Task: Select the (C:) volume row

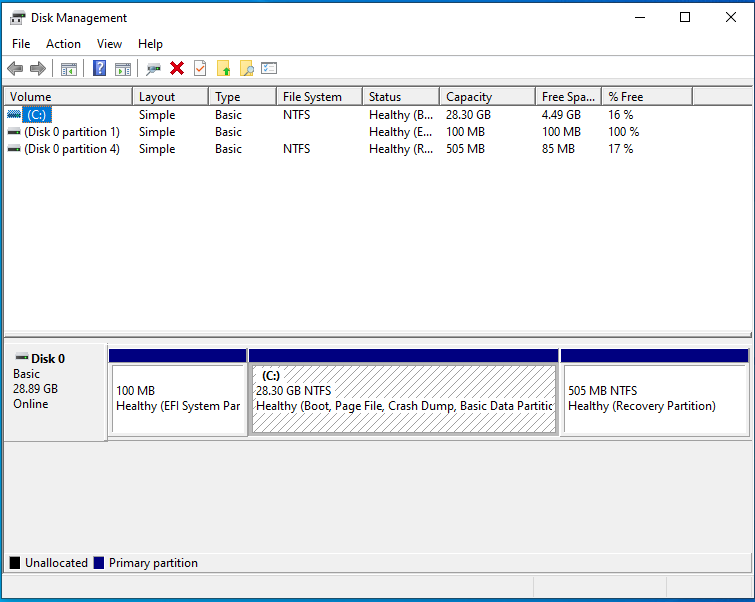Action: (x=378, y=115)
